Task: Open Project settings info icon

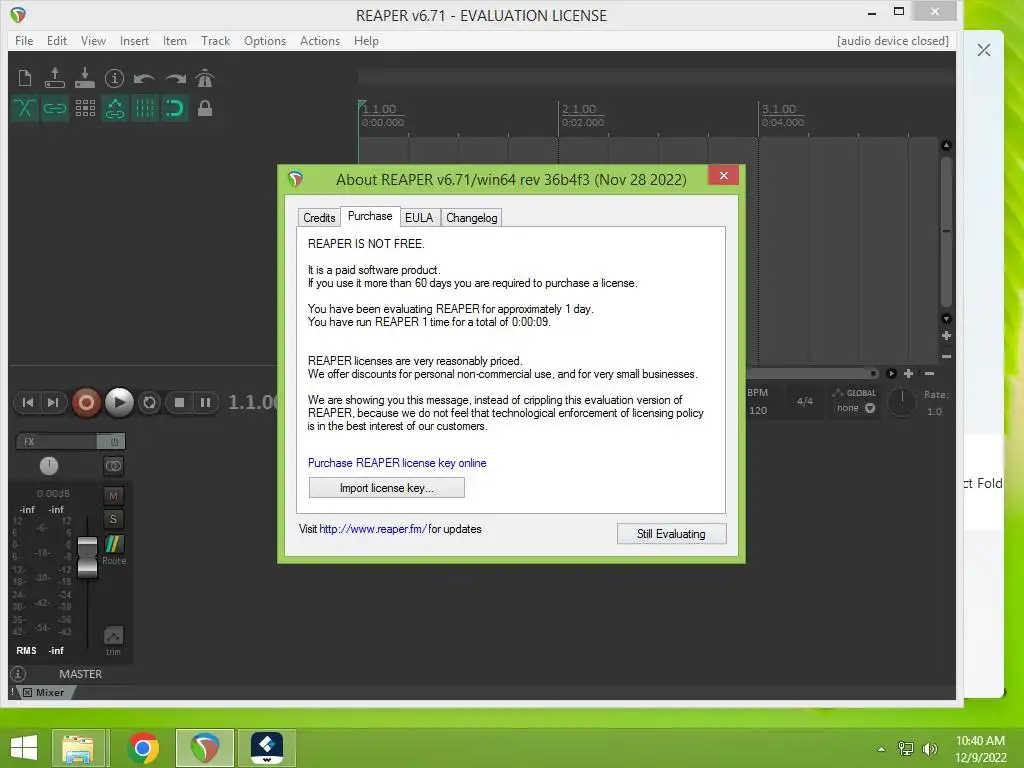Action: click(114, 78)
